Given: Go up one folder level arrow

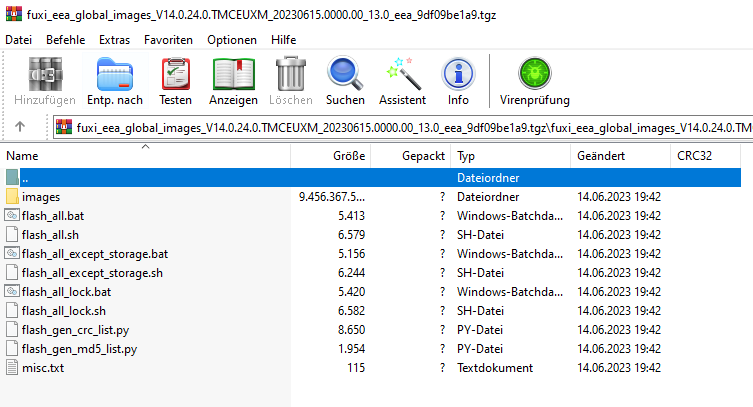Looking at the screenshot, I should [x=20, y=127].
